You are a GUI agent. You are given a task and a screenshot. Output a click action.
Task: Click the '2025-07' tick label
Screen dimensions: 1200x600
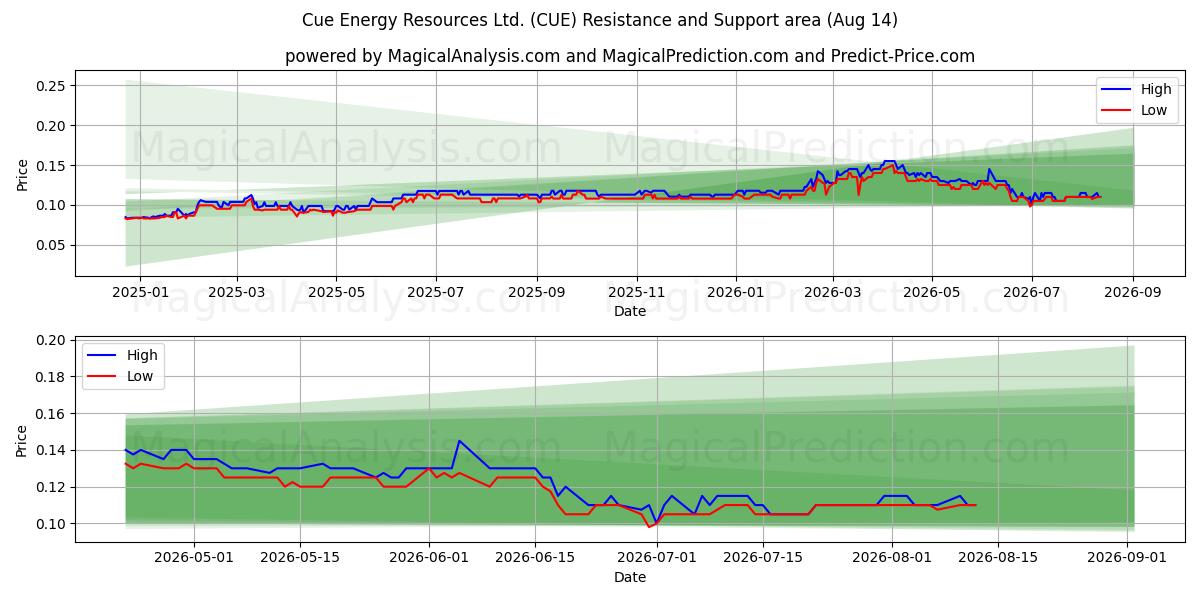(436, 291)
